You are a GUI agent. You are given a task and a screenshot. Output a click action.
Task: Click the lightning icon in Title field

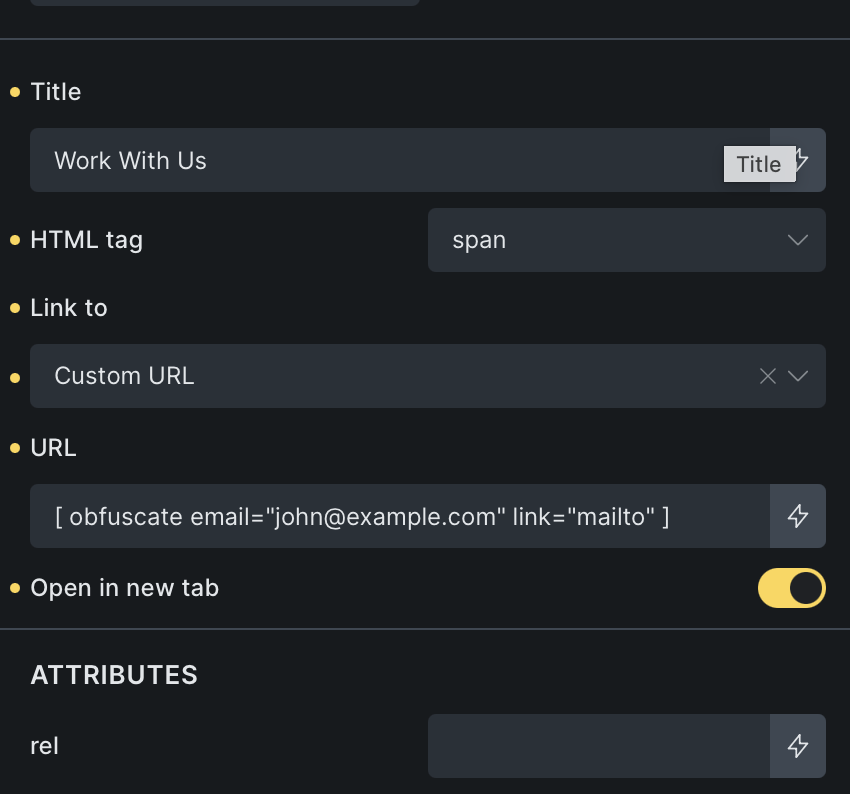pyautogui.click(x=801, y=160)
